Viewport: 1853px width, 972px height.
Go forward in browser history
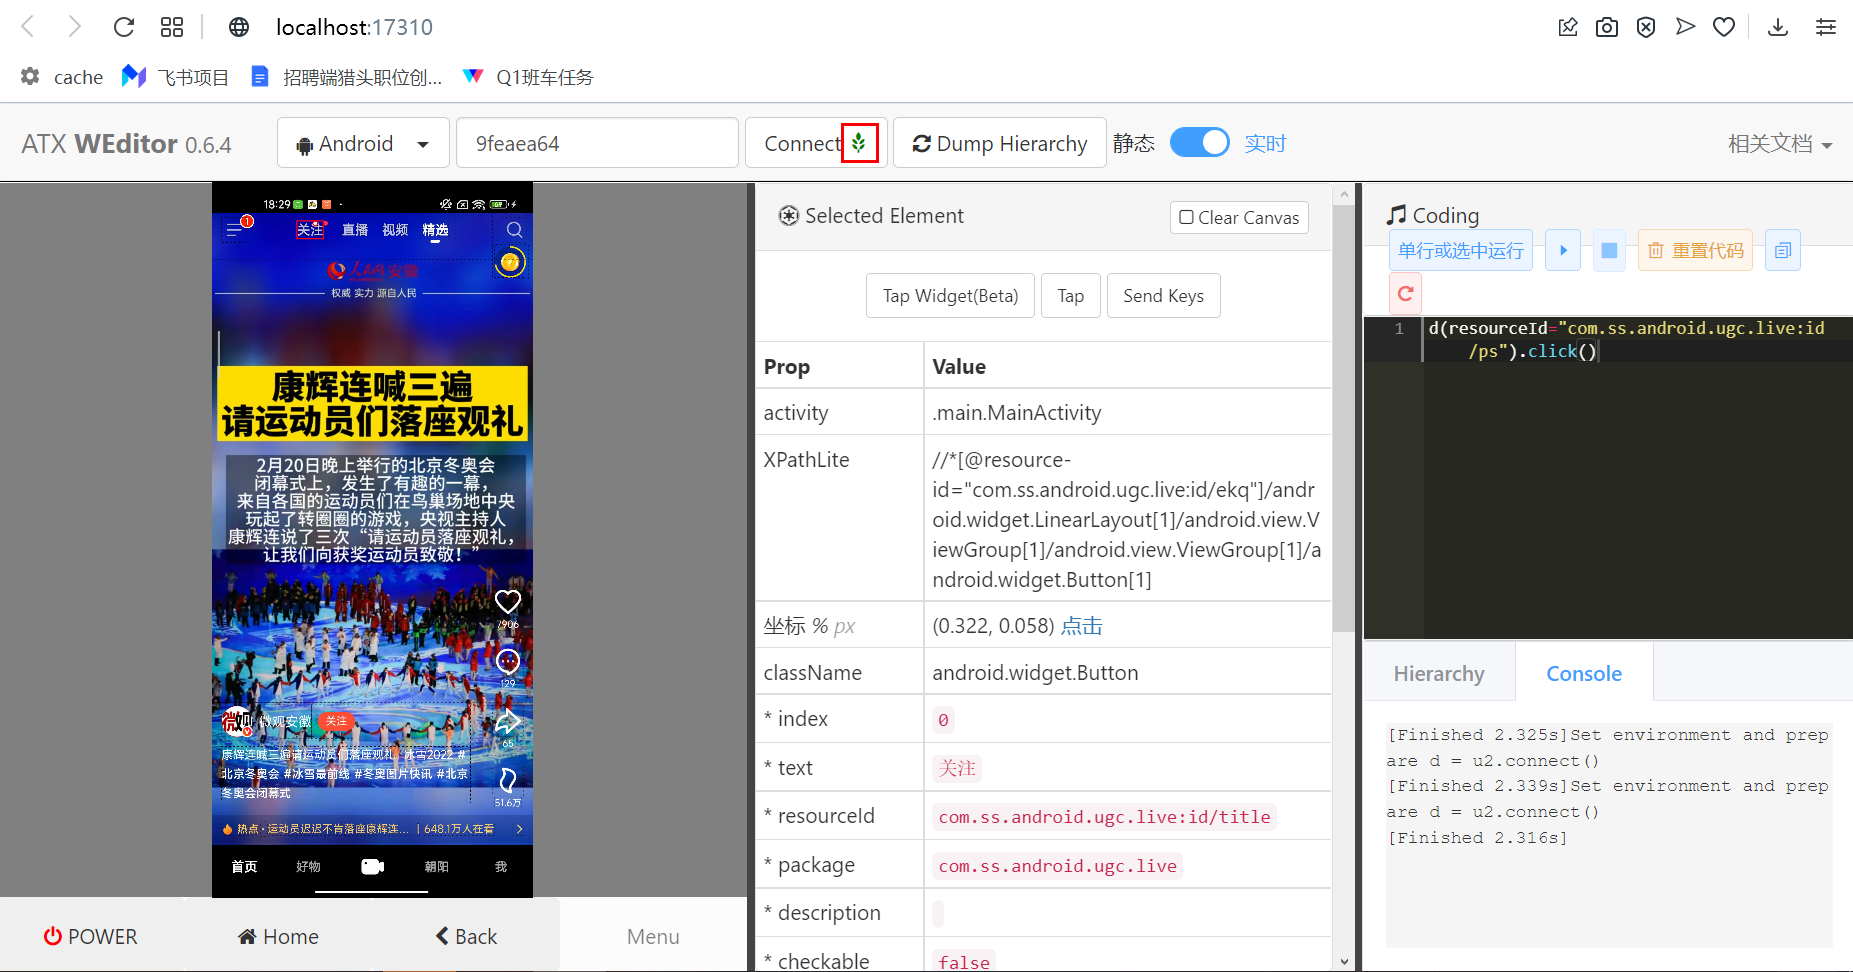74,27
